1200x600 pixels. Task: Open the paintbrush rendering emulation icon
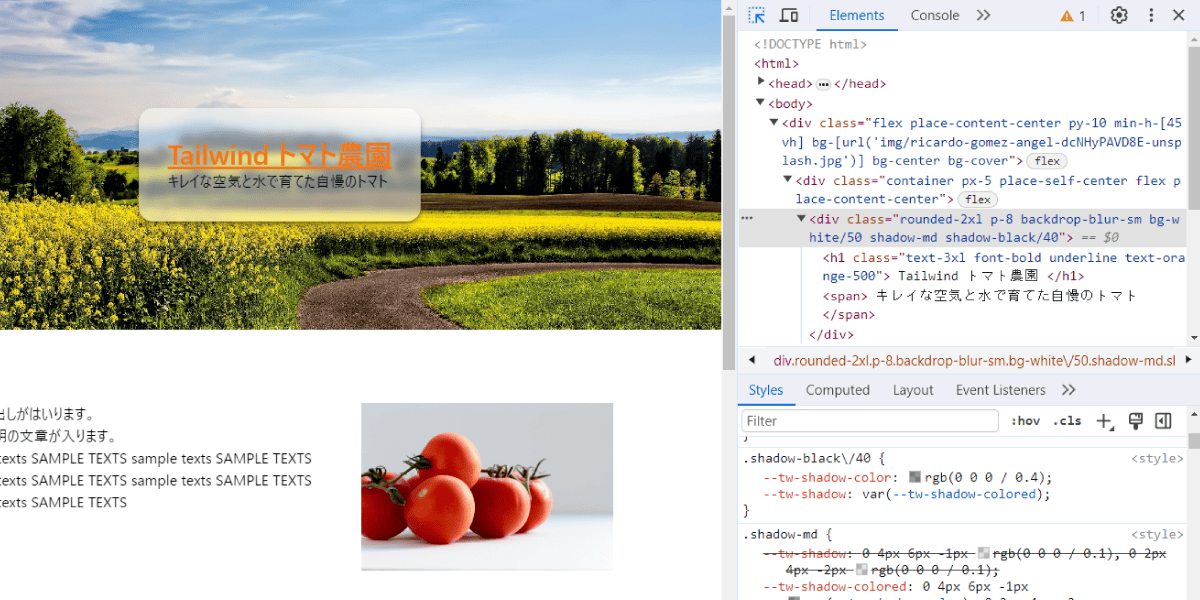pyautogui.click(x=1135, y=421)
